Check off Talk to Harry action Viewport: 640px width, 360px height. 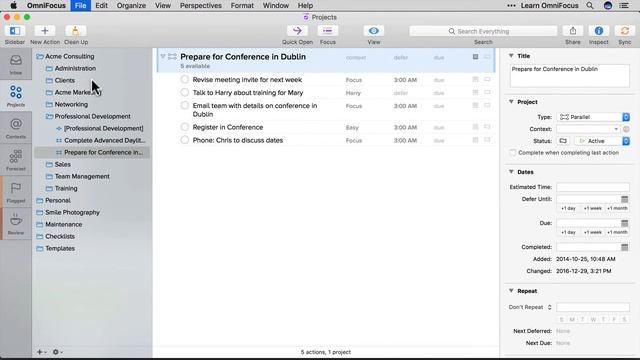pos(184,93)
